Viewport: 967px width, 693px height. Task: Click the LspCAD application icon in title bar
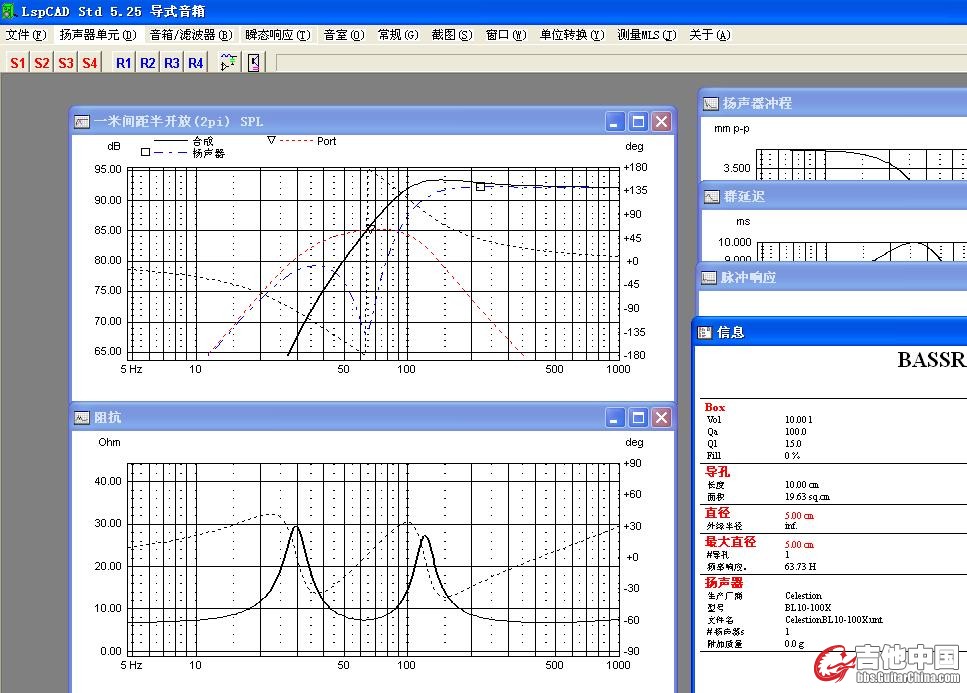(x=9, y=11)
